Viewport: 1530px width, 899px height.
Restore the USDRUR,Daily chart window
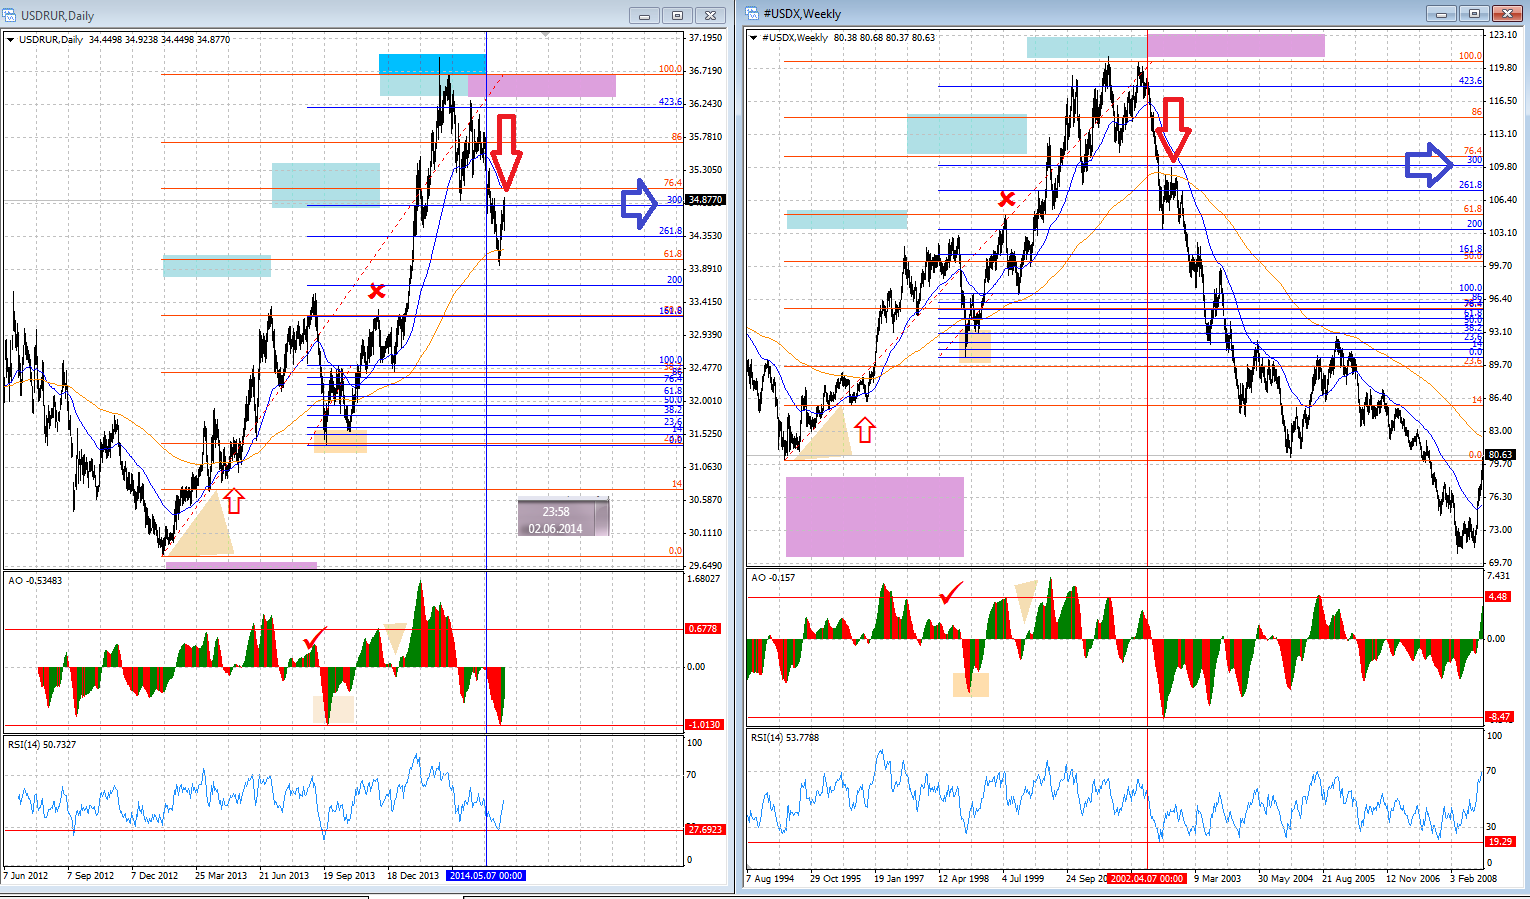coord(677,15)
